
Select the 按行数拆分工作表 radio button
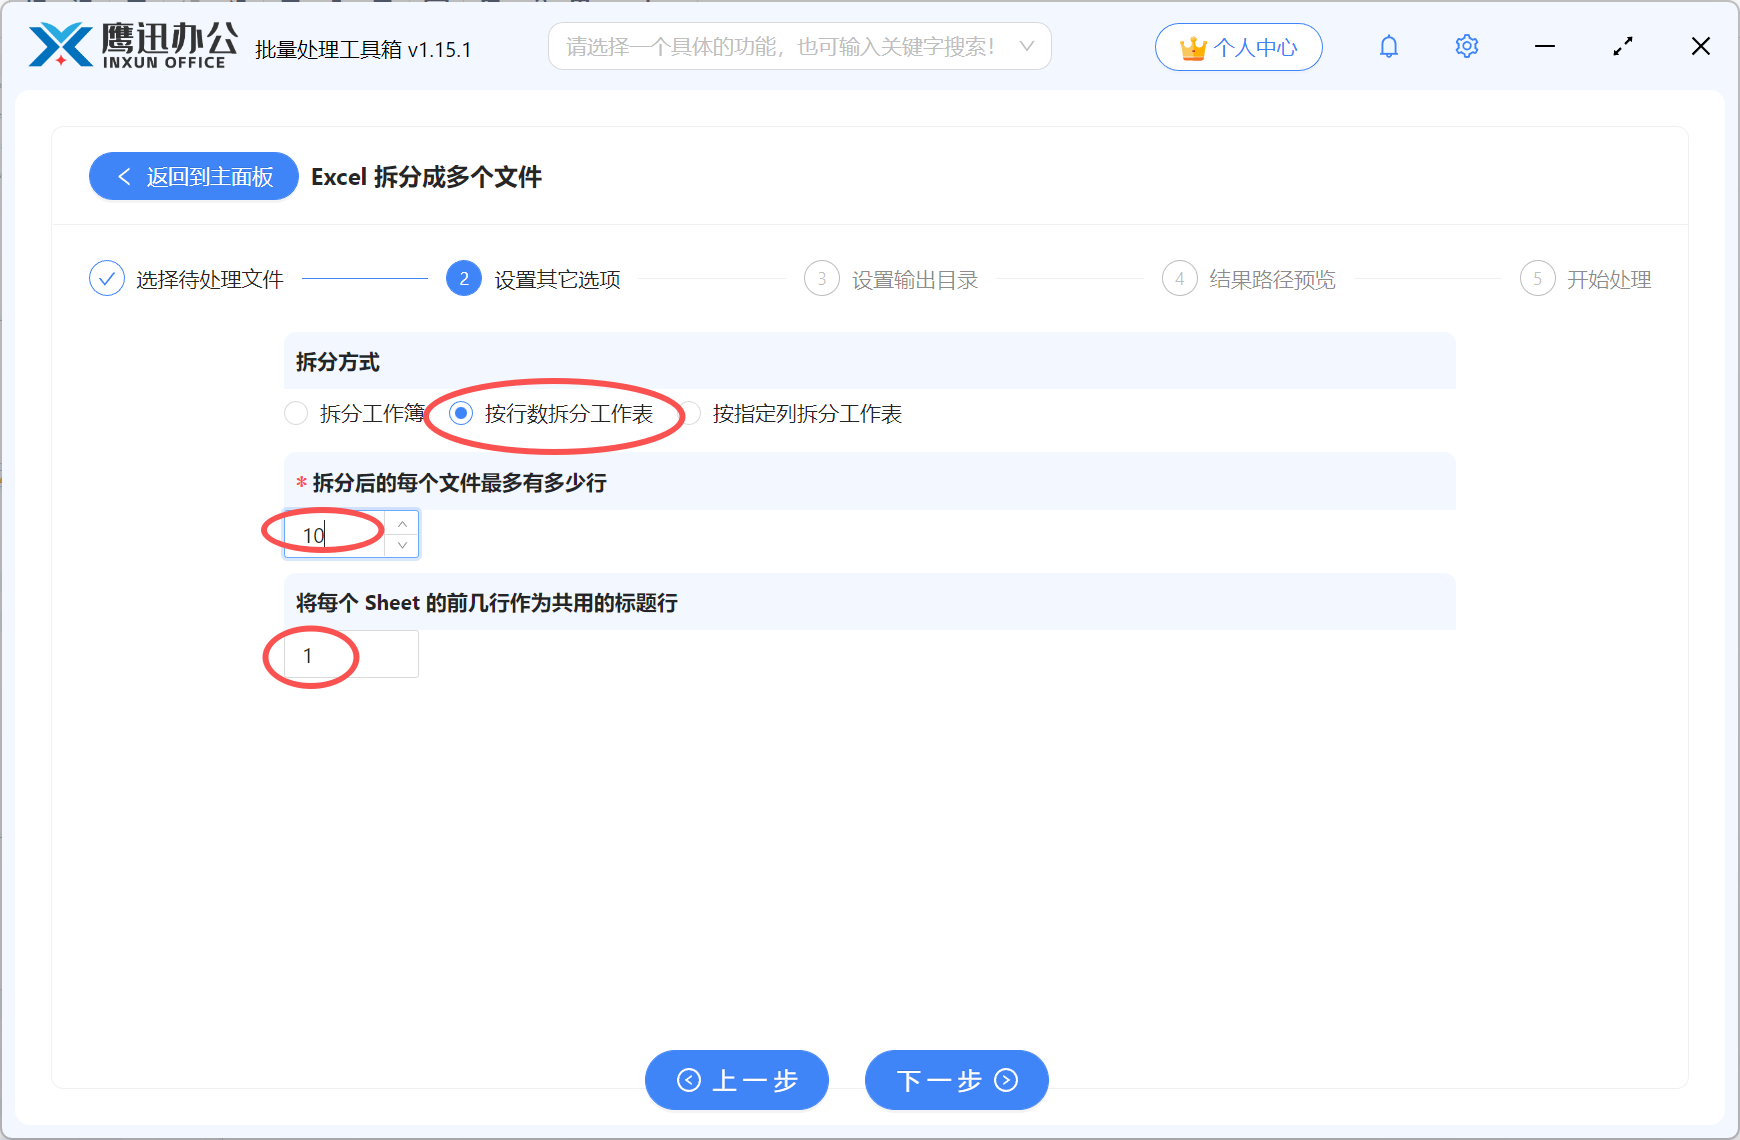(x=461, y=413)
